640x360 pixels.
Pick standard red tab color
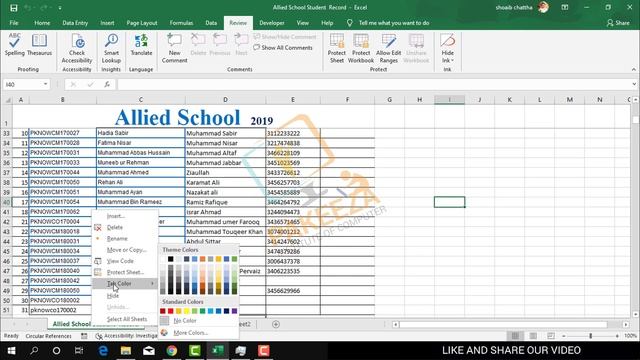coord(171,311)
